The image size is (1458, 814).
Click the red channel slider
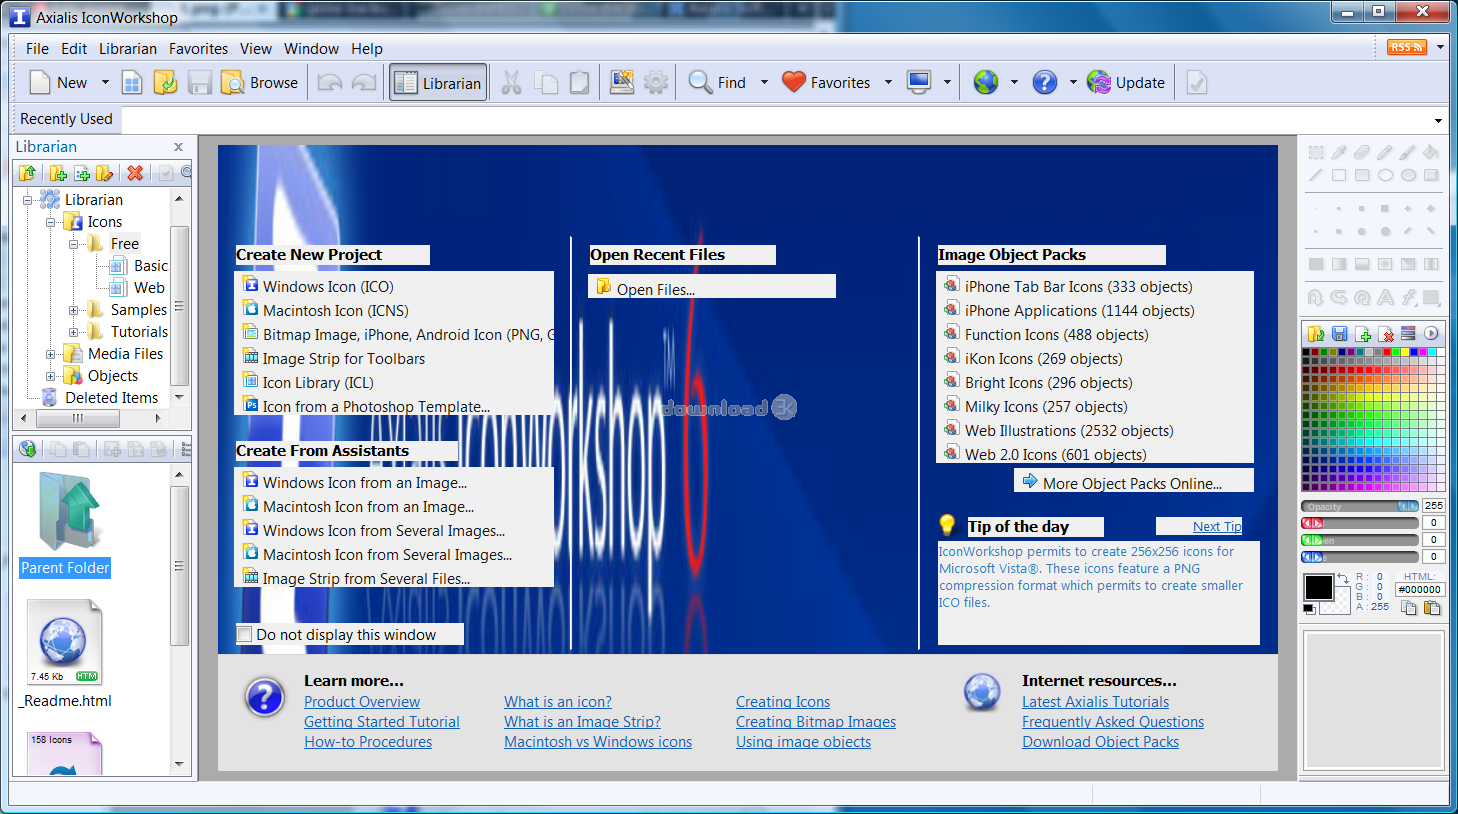(1360, 523)
